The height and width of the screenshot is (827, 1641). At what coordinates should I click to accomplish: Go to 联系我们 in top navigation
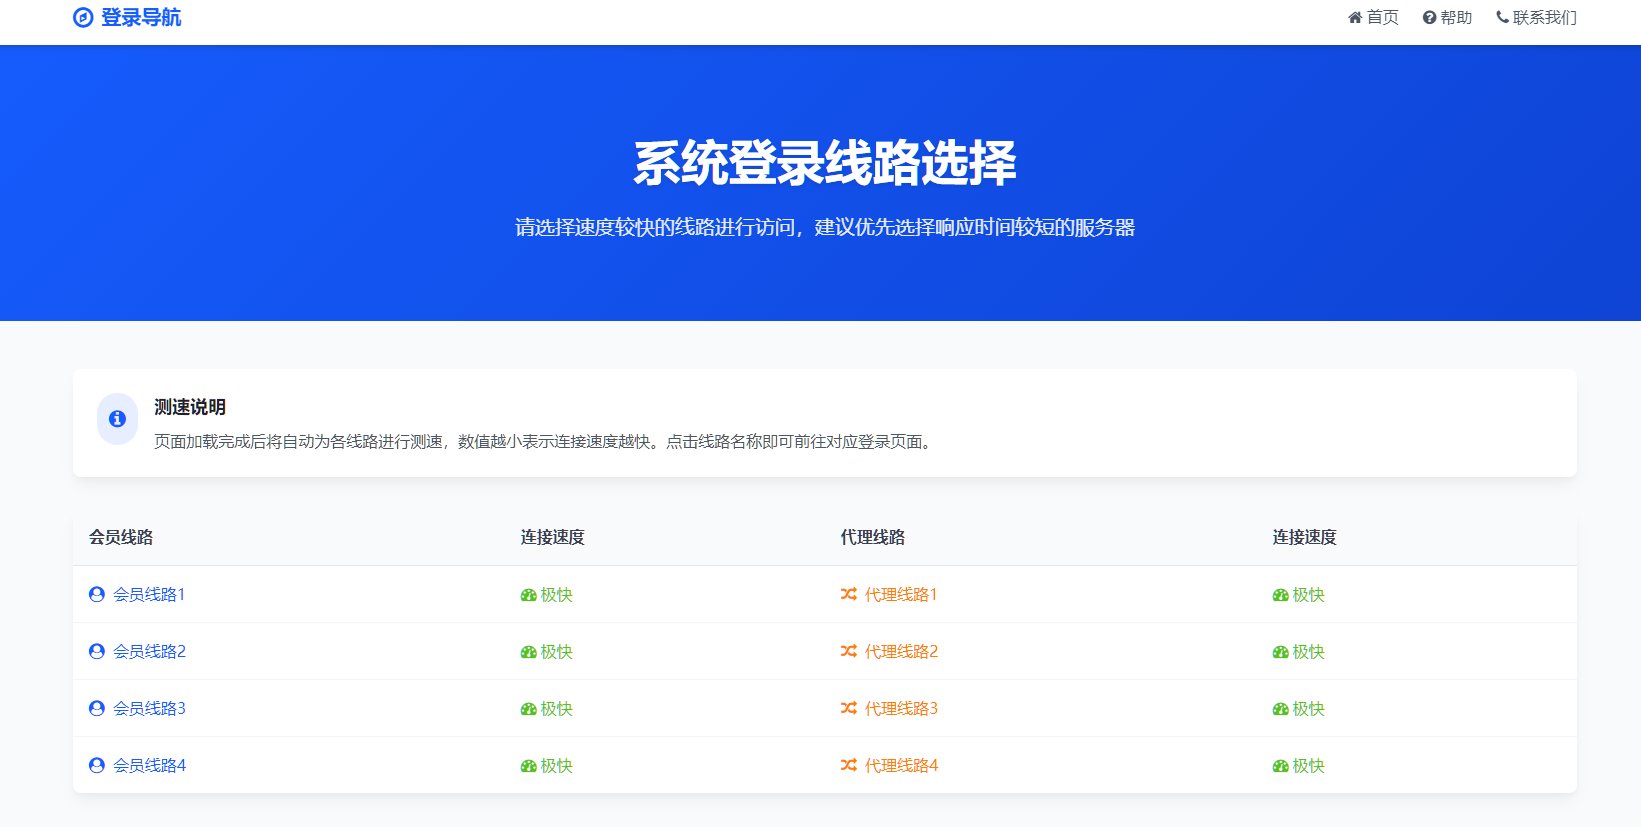(x=1544, y=18)
